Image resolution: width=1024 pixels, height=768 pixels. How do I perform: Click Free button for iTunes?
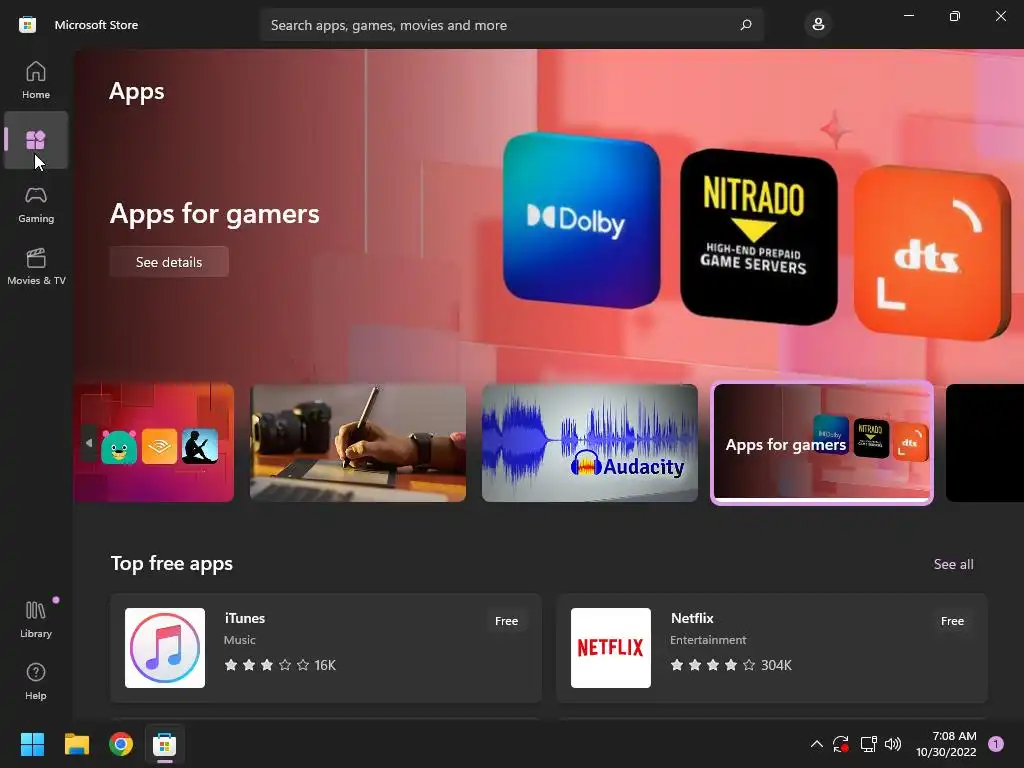pos(506,621)
